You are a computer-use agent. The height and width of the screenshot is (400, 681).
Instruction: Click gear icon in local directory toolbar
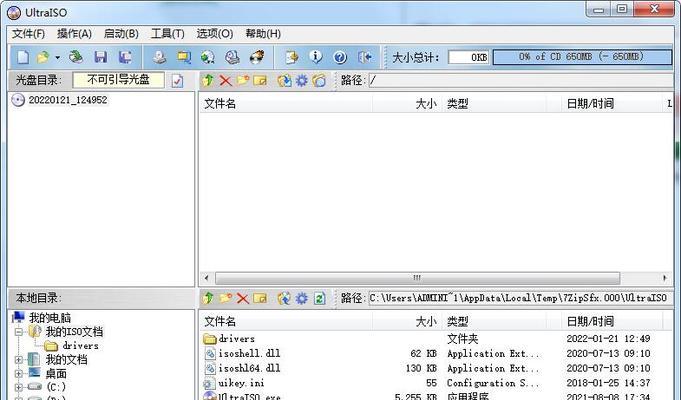click(301, 298)
